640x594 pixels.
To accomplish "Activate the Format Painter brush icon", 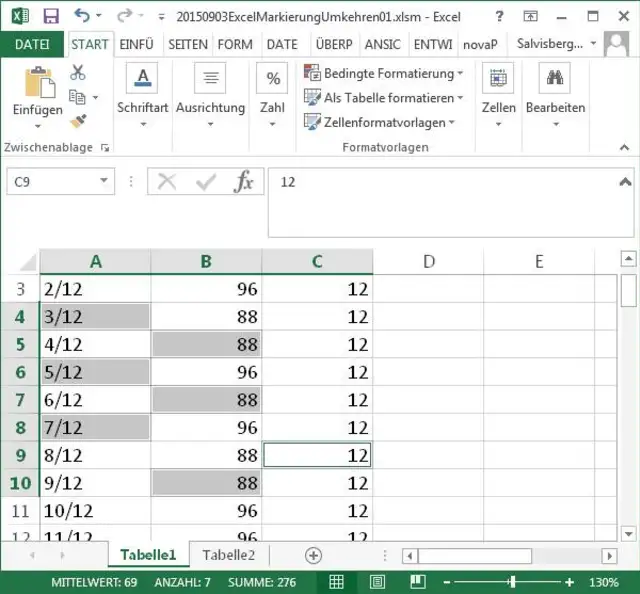I will (x=78, y=121).
